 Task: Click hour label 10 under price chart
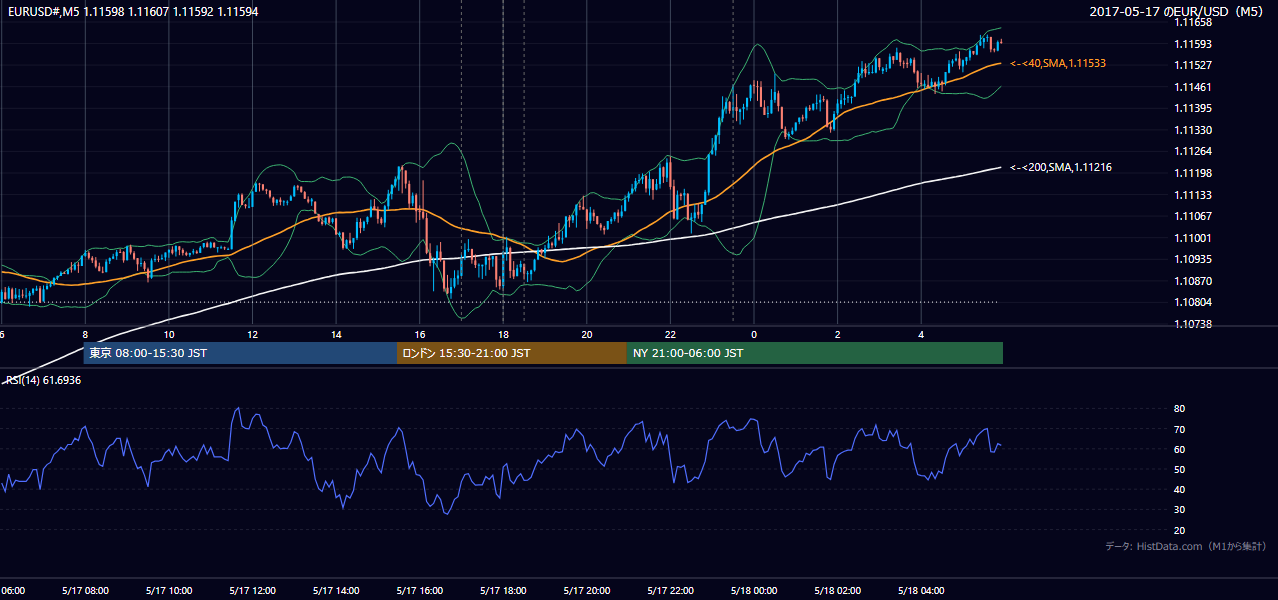point(168,334)
